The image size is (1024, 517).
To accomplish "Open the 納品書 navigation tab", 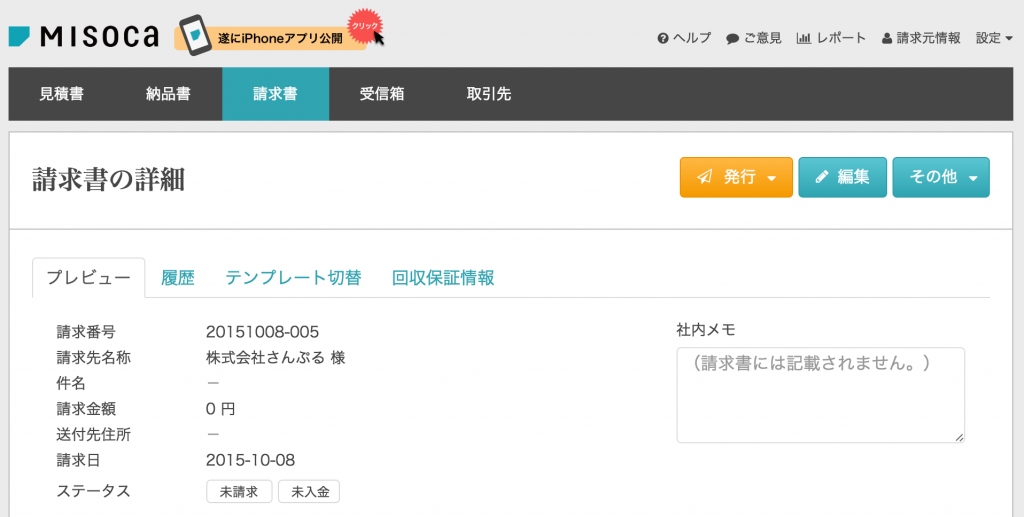I will [168, 94].
